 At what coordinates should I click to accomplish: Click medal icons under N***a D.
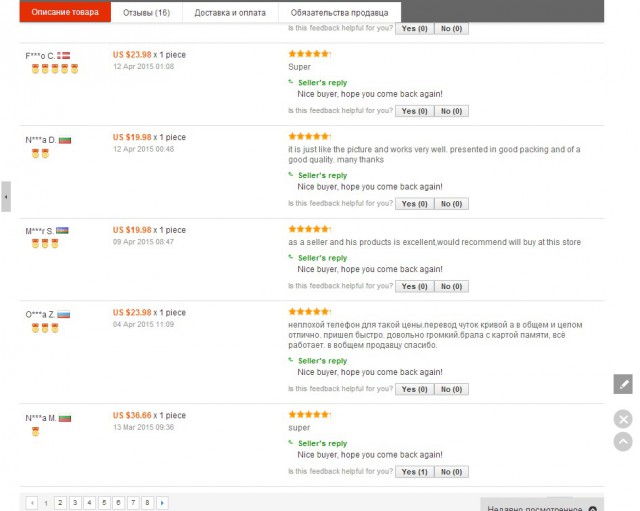[40, 154]
